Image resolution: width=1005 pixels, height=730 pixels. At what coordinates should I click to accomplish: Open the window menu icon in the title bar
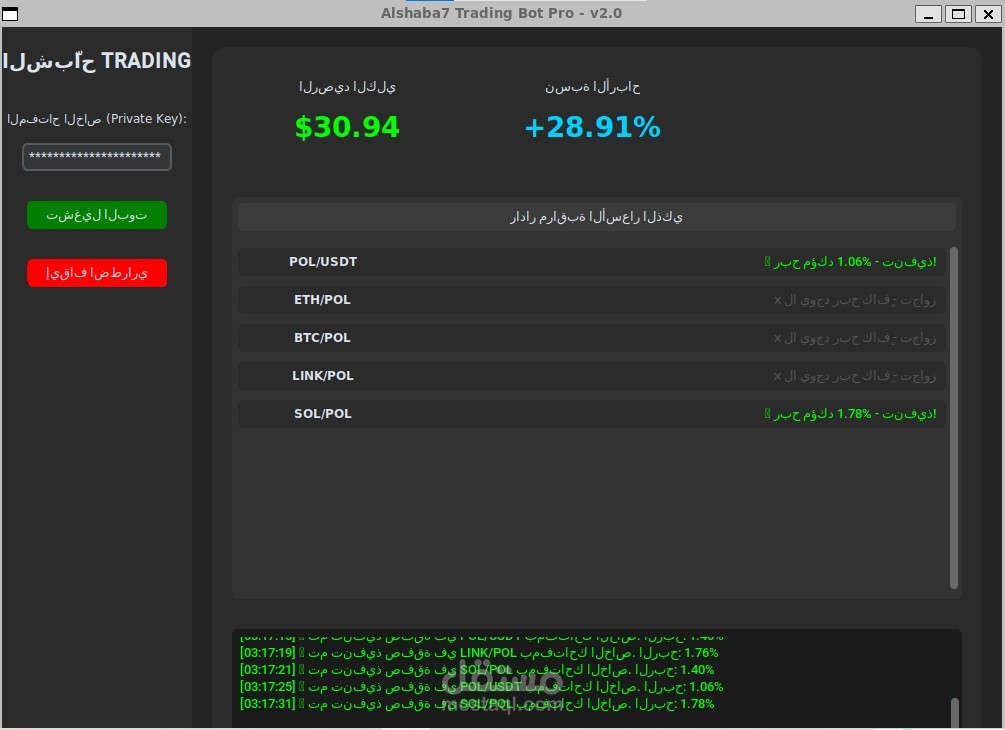point(10,13)
